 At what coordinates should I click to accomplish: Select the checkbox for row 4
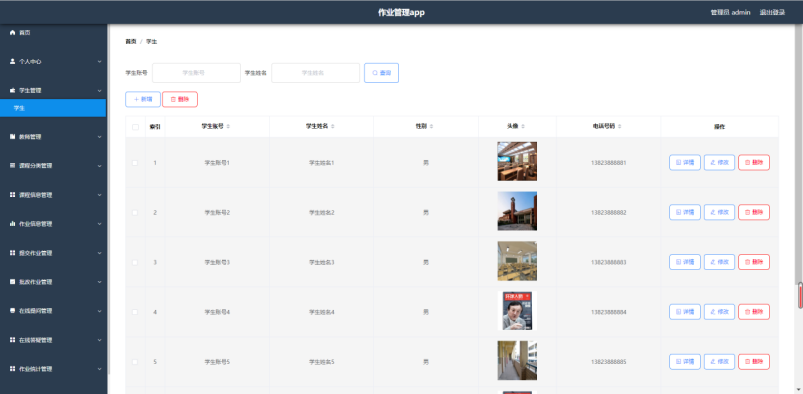(135, 312)
